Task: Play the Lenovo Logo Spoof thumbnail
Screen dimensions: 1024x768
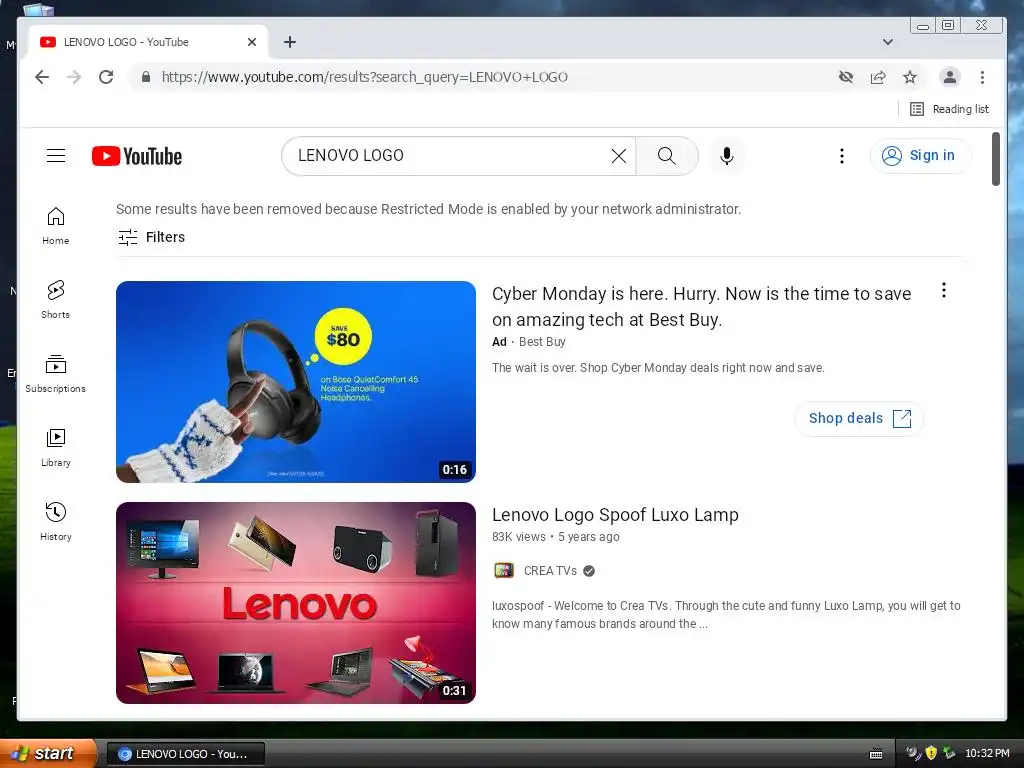Action: (296, 603)
